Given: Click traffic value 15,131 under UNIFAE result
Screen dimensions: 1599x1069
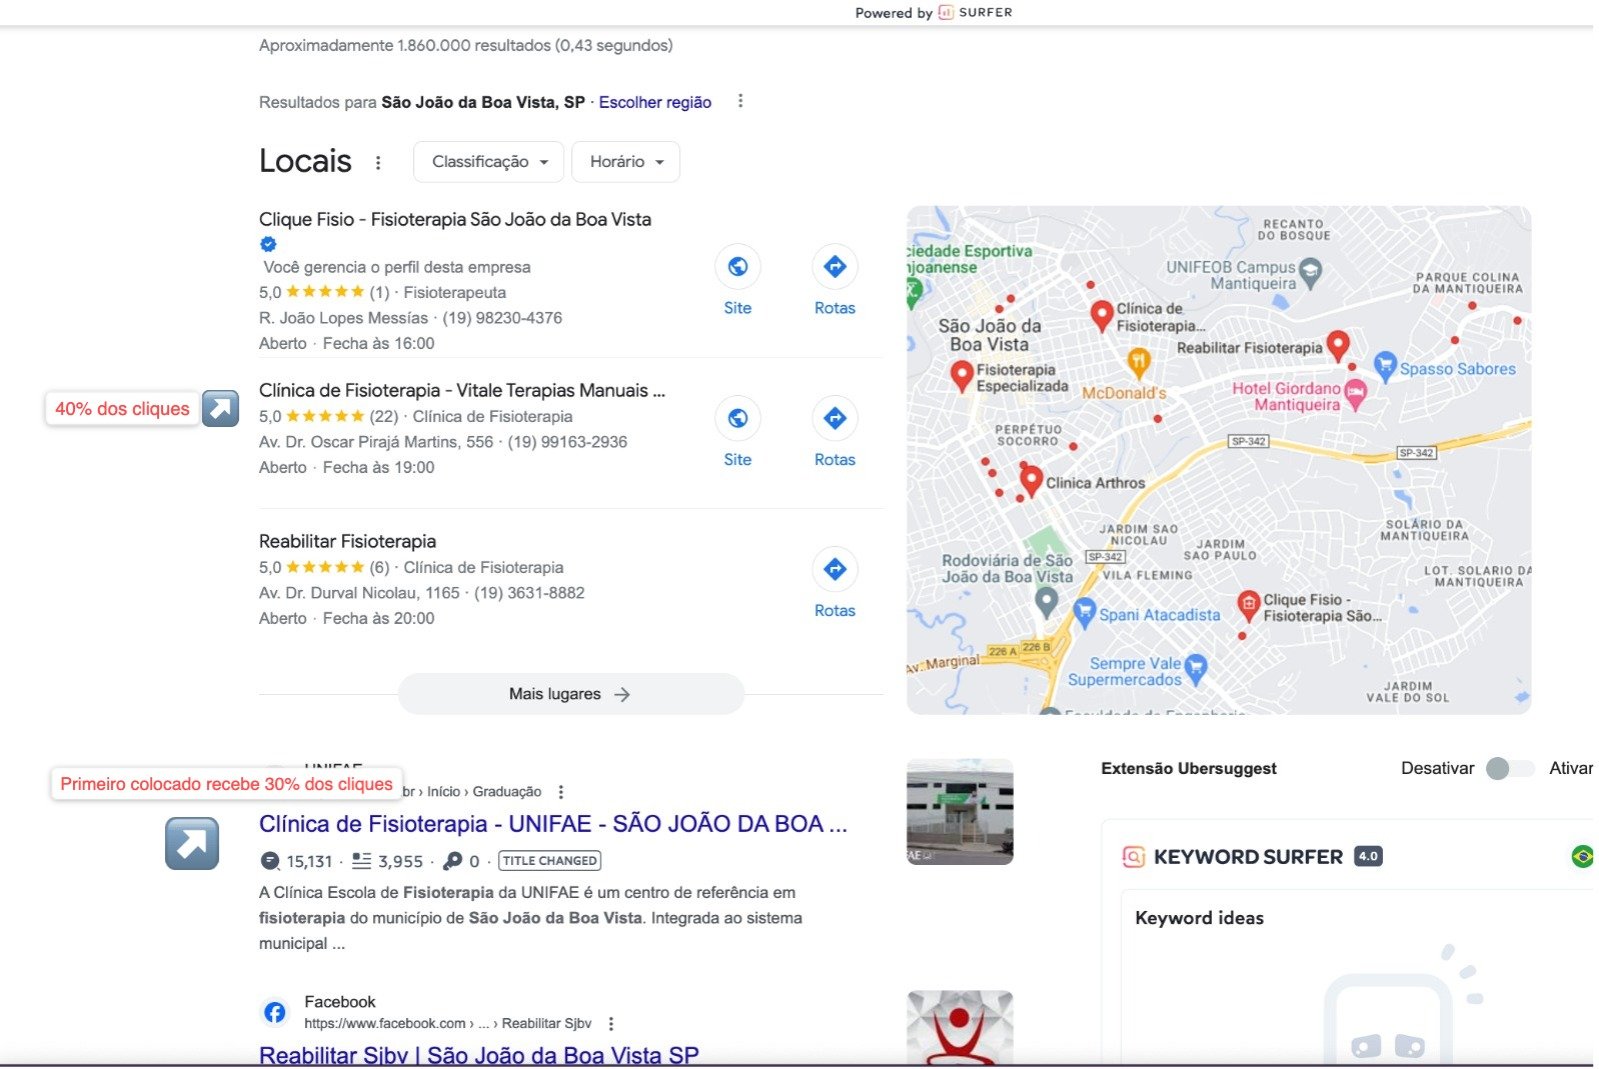Looking at the screenshot, I should click(309, 861).
